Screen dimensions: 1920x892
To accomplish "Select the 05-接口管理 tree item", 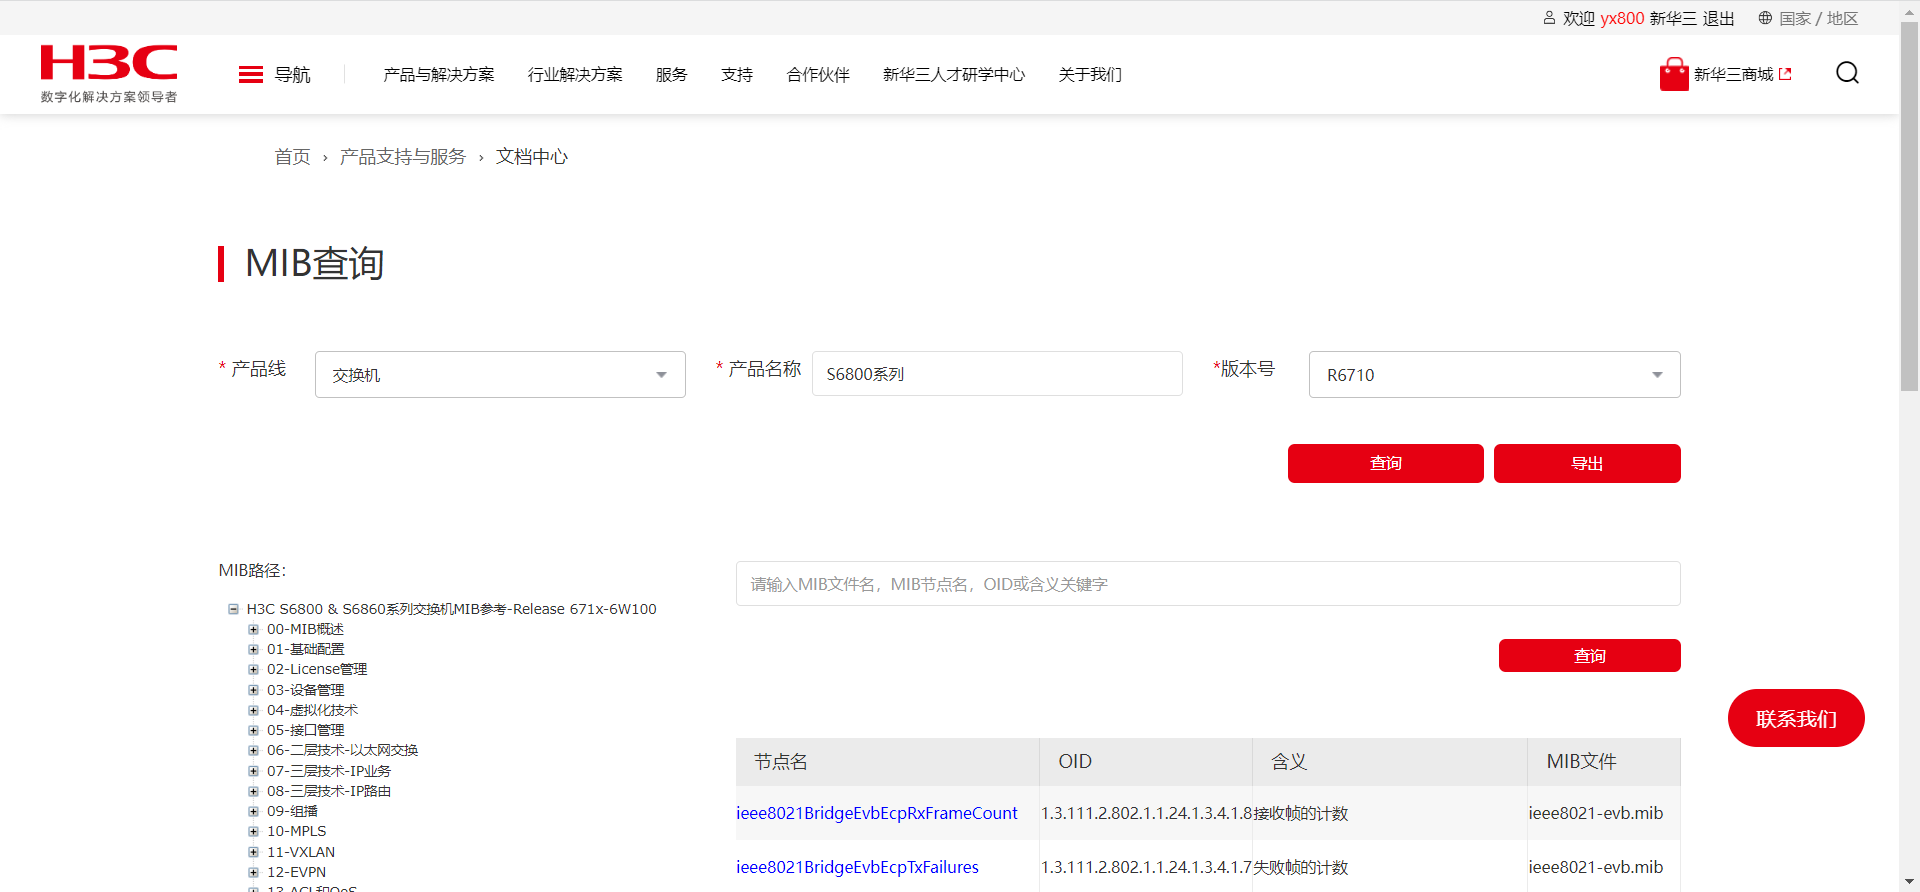I will [305, 731].
